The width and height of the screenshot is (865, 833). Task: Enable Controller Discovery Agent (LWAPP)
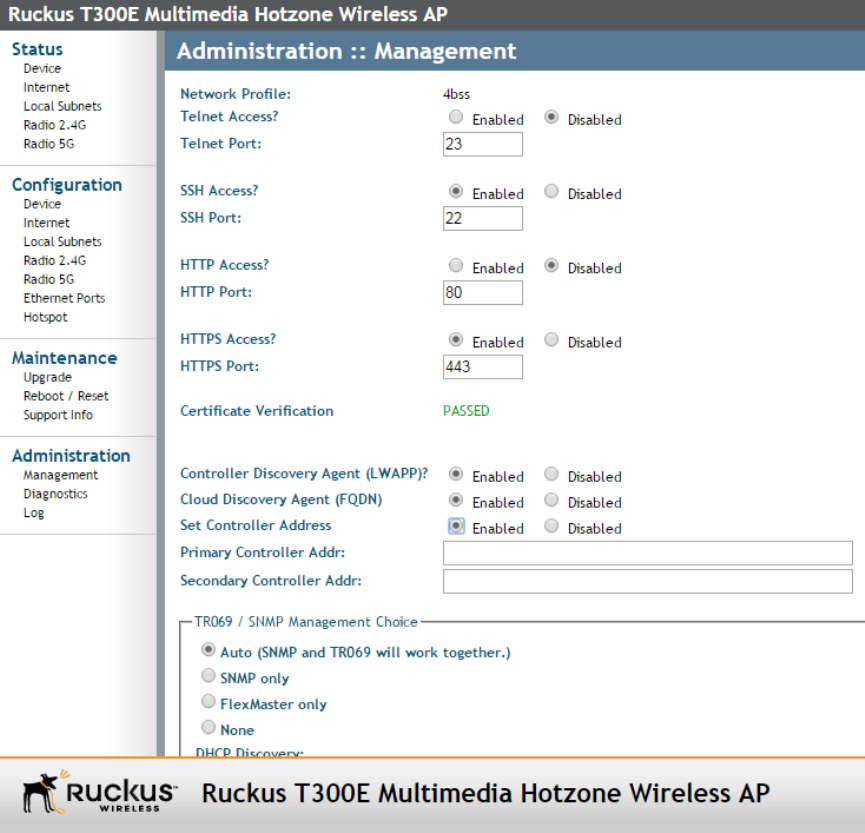pyautogui.click(x=456, y=474)
